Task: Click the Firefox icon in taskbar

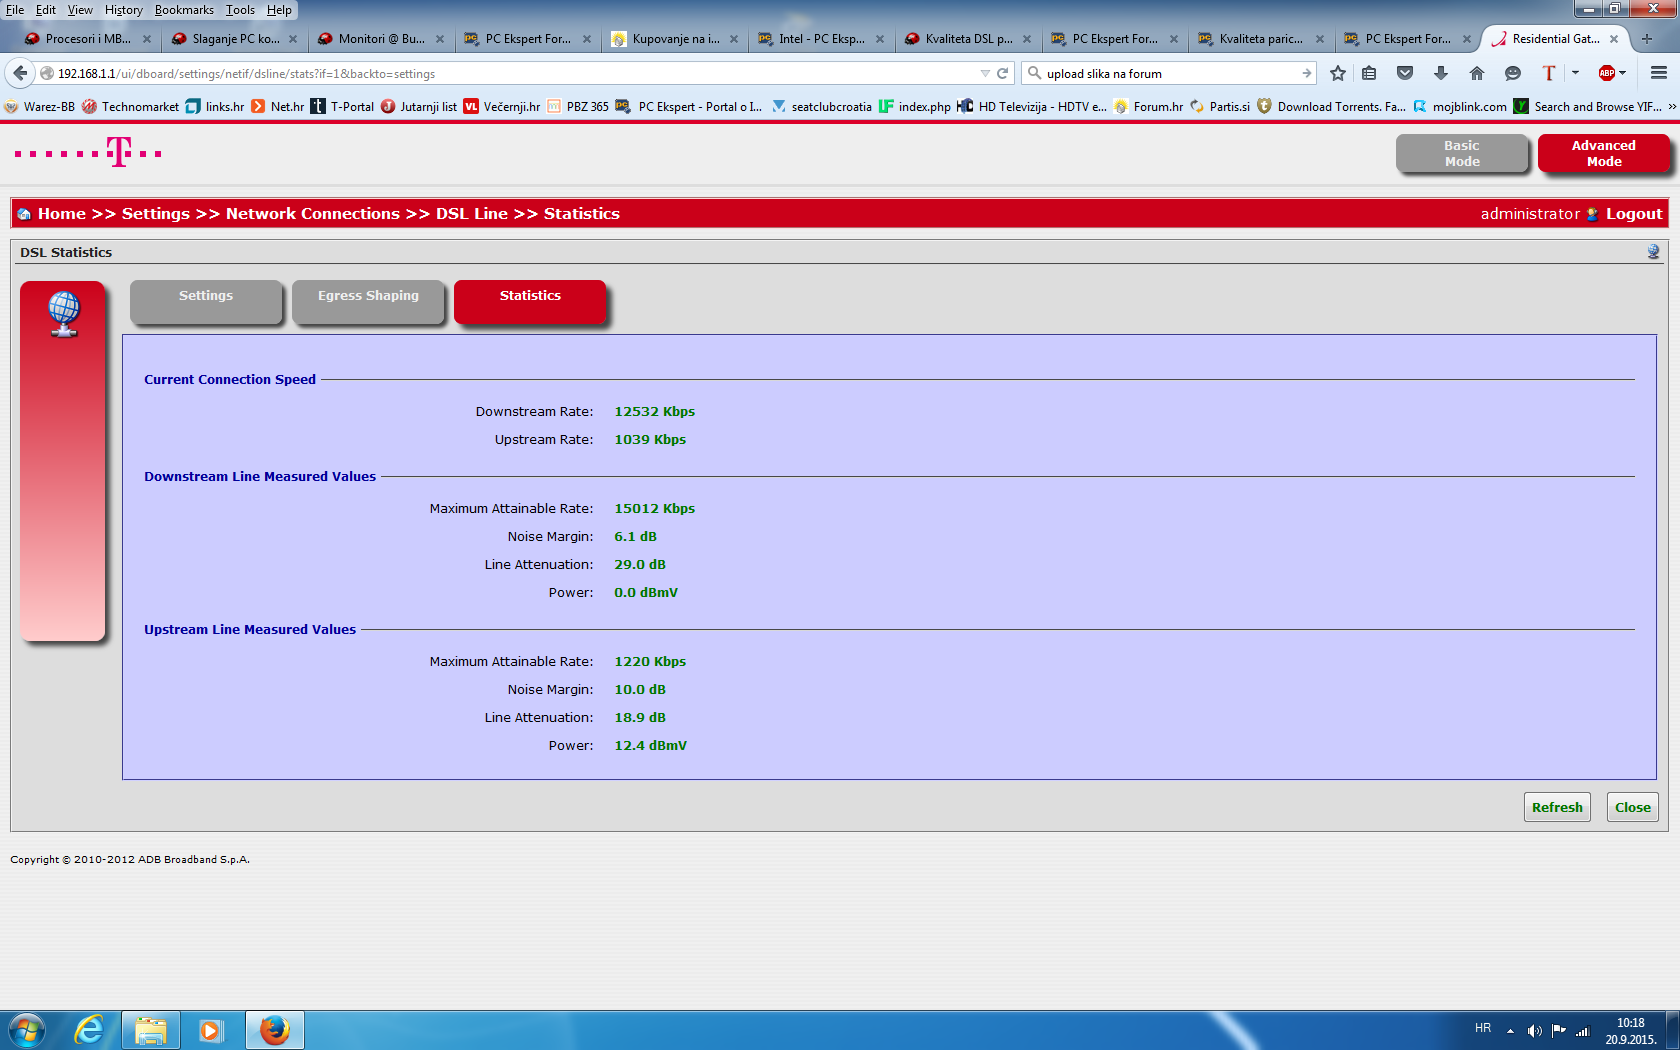Action: (274, 1030)
